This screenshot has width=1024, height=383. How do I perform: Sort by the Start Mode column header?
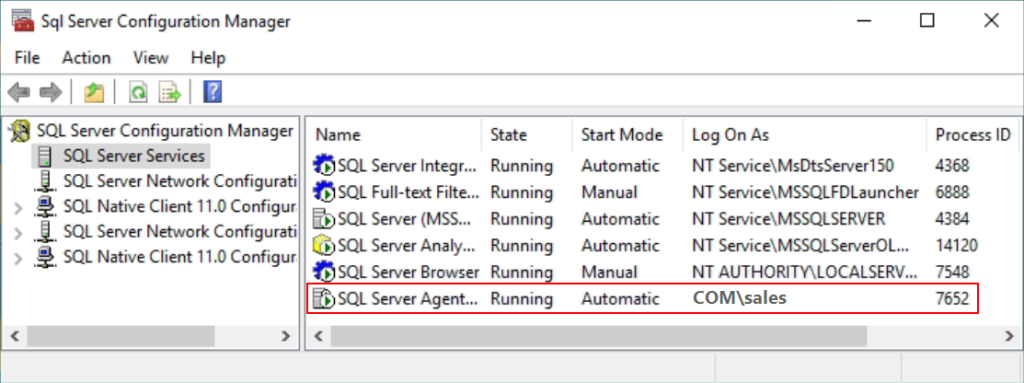click(x=628, y=135)
